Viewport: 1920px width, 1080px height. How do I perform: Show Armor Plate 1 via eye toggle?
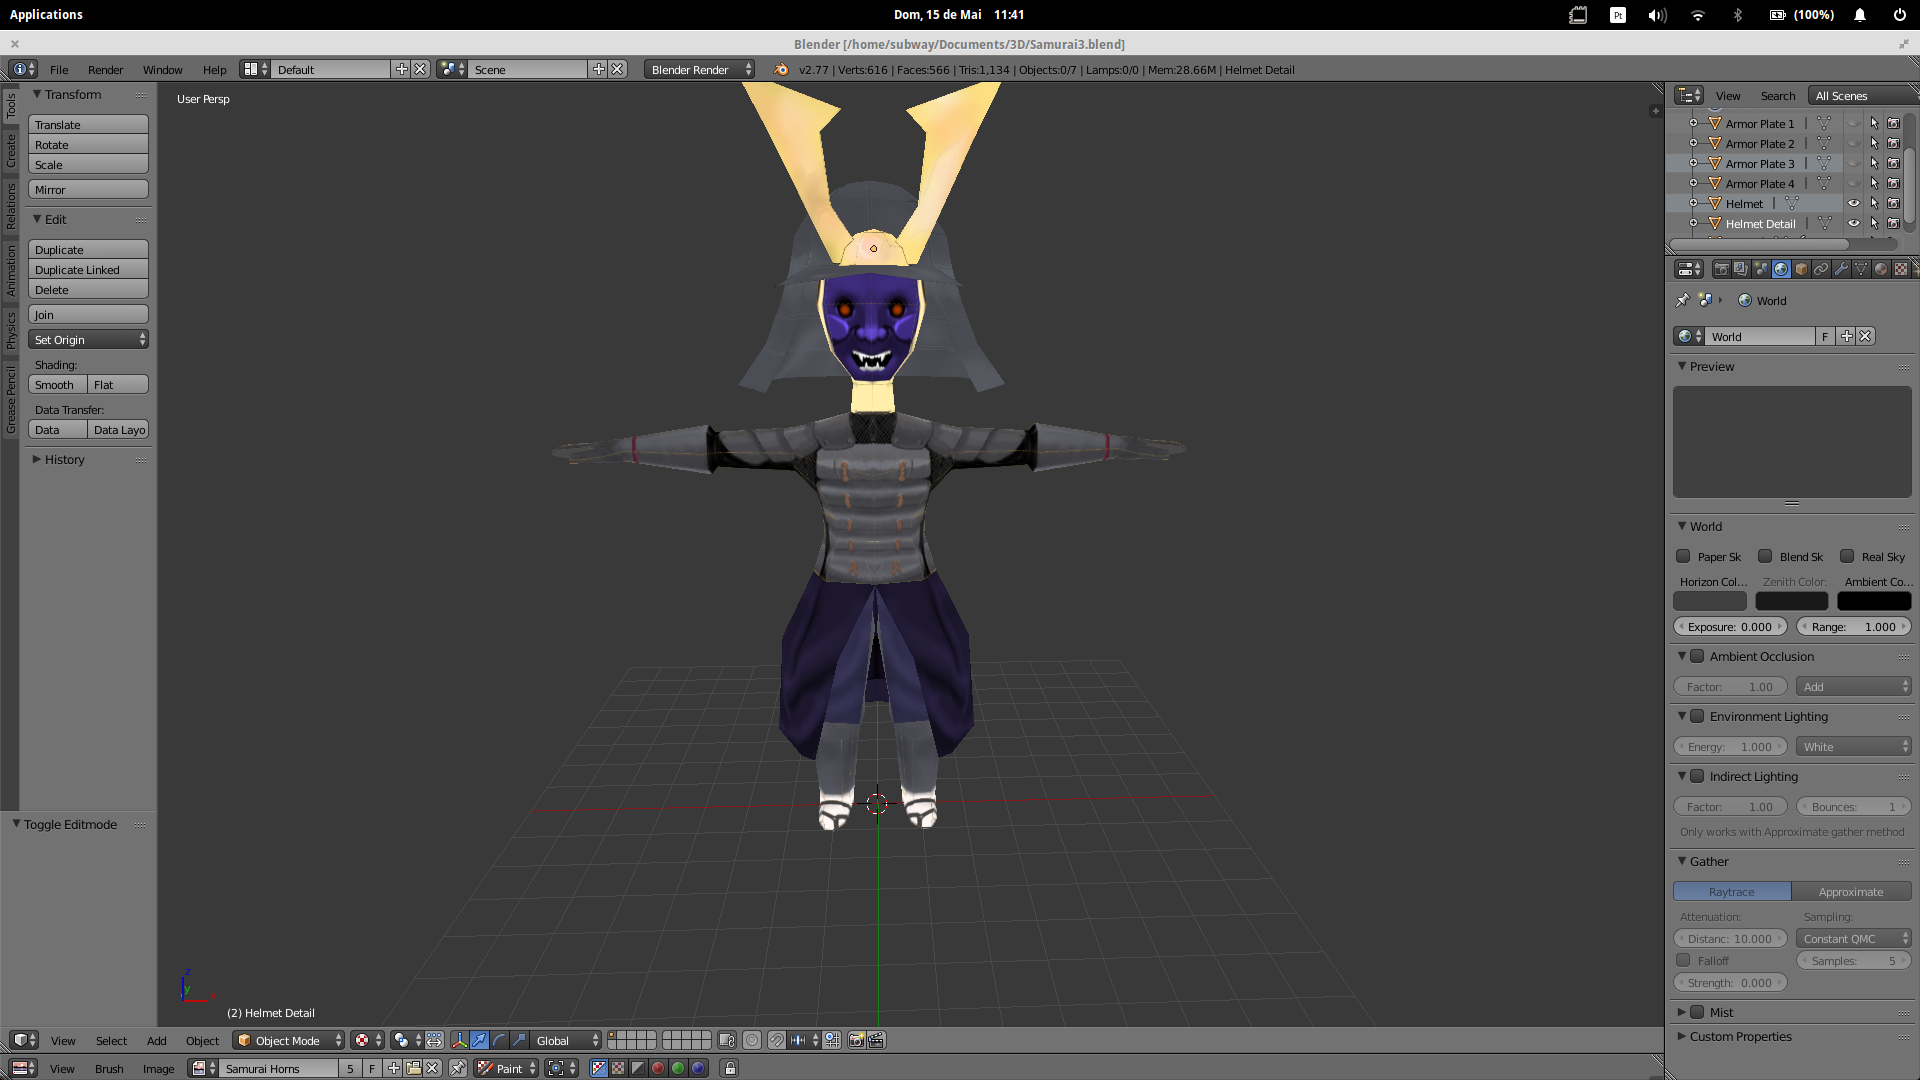(x=1854, y=123)
